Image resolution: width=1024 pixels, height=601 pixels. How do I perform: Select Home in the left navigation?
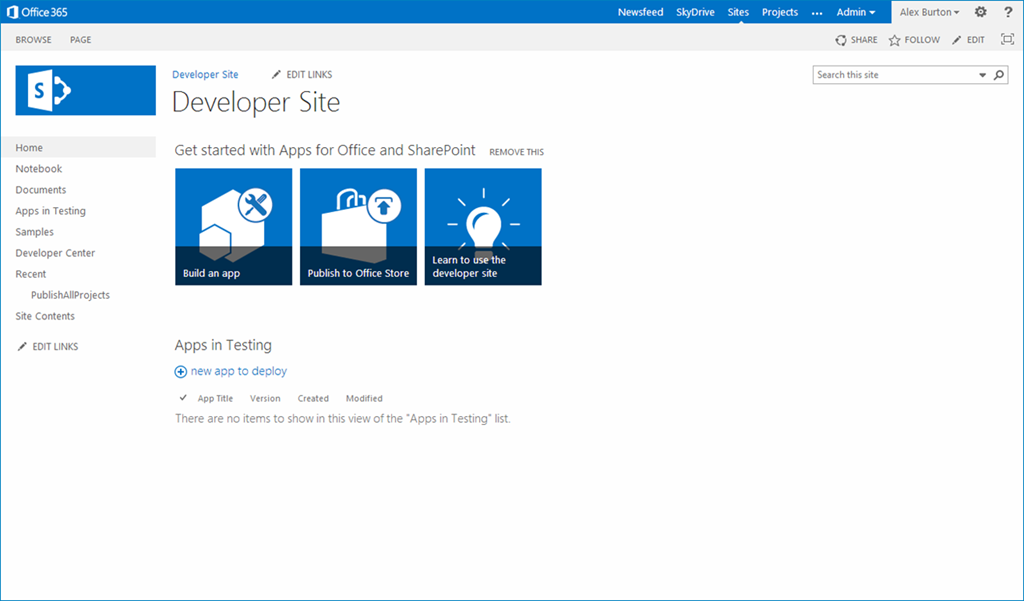79,148
